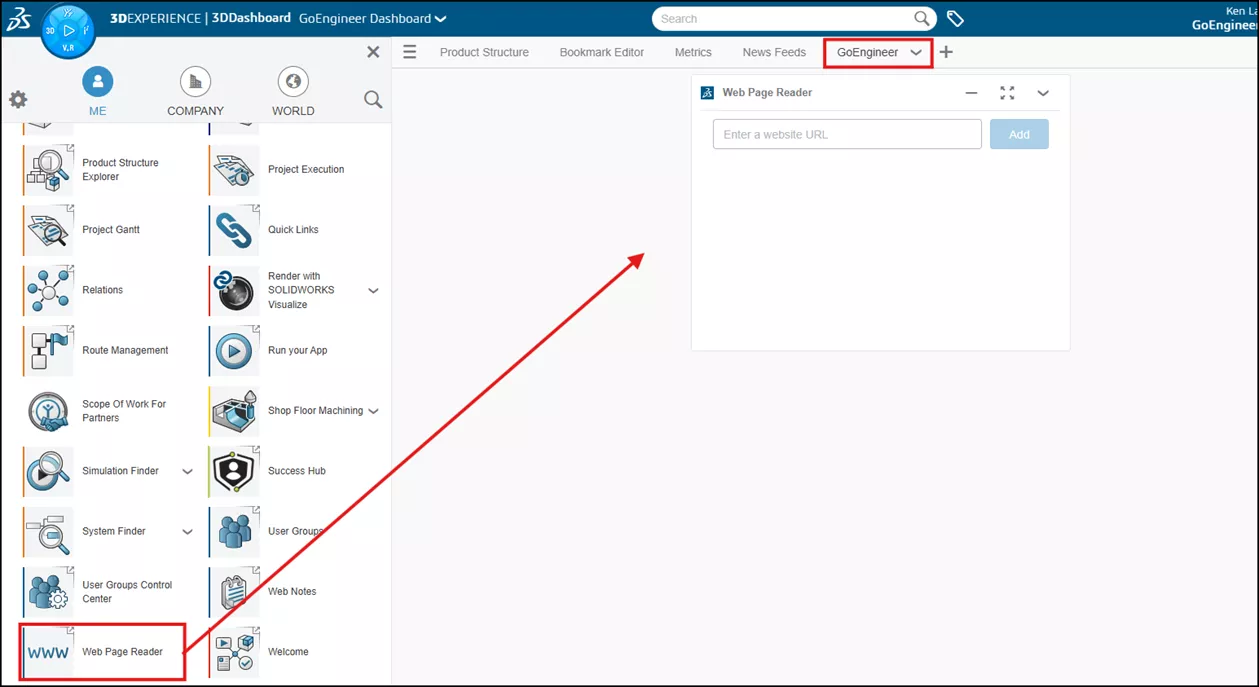Click the 3DEXPERIENCE compass logo

point(67,30)
